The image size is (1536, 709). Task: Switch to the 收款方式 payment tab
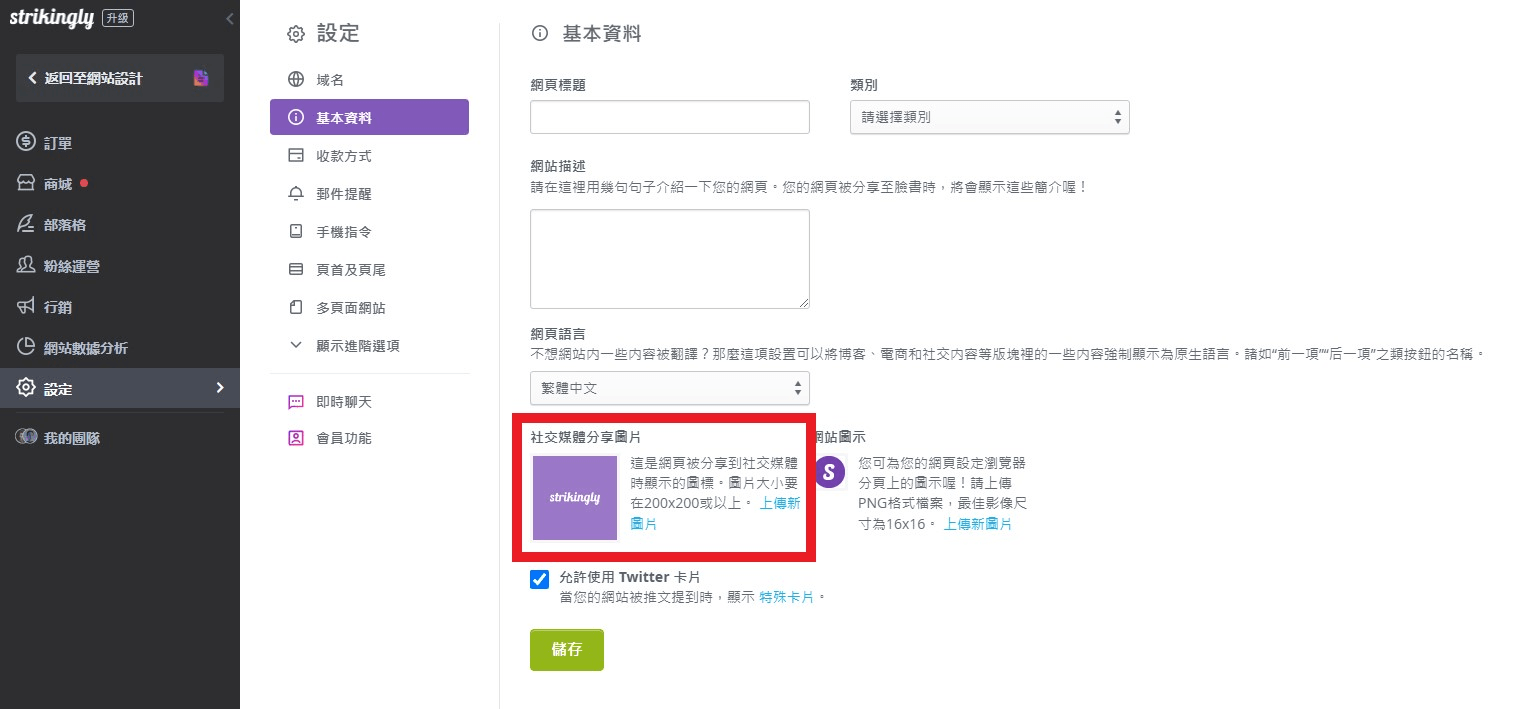345,155
